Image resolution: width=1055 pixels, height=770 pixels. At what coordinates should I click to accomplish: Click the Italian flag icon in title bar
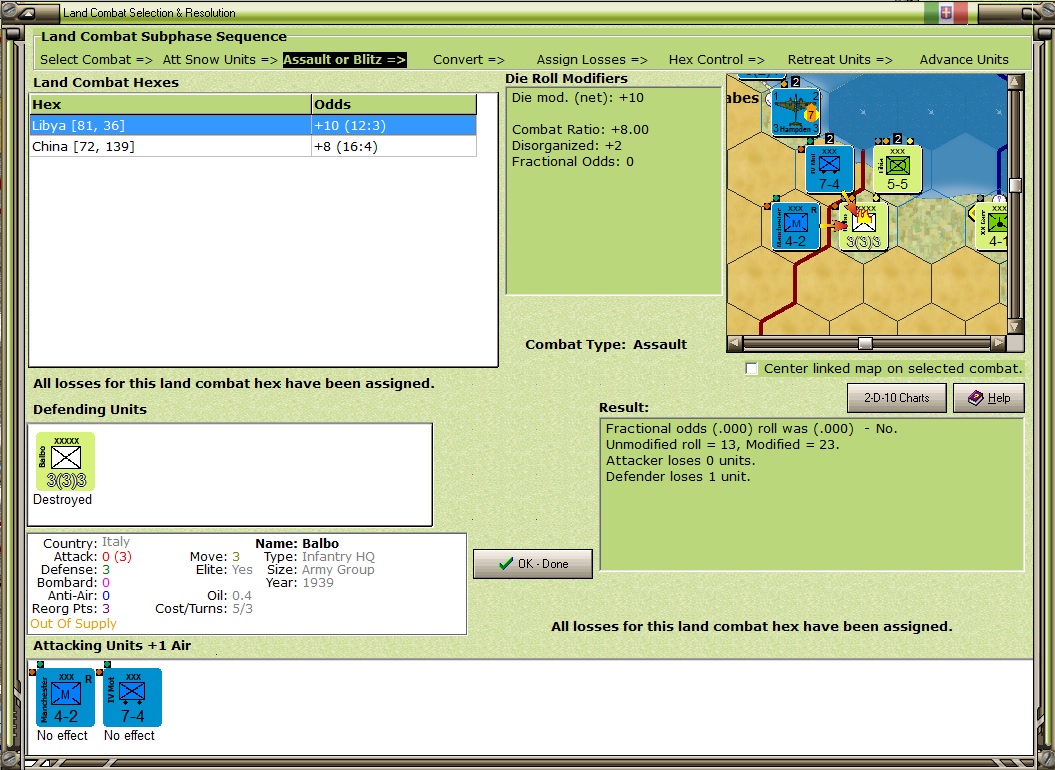coord(945,12)
